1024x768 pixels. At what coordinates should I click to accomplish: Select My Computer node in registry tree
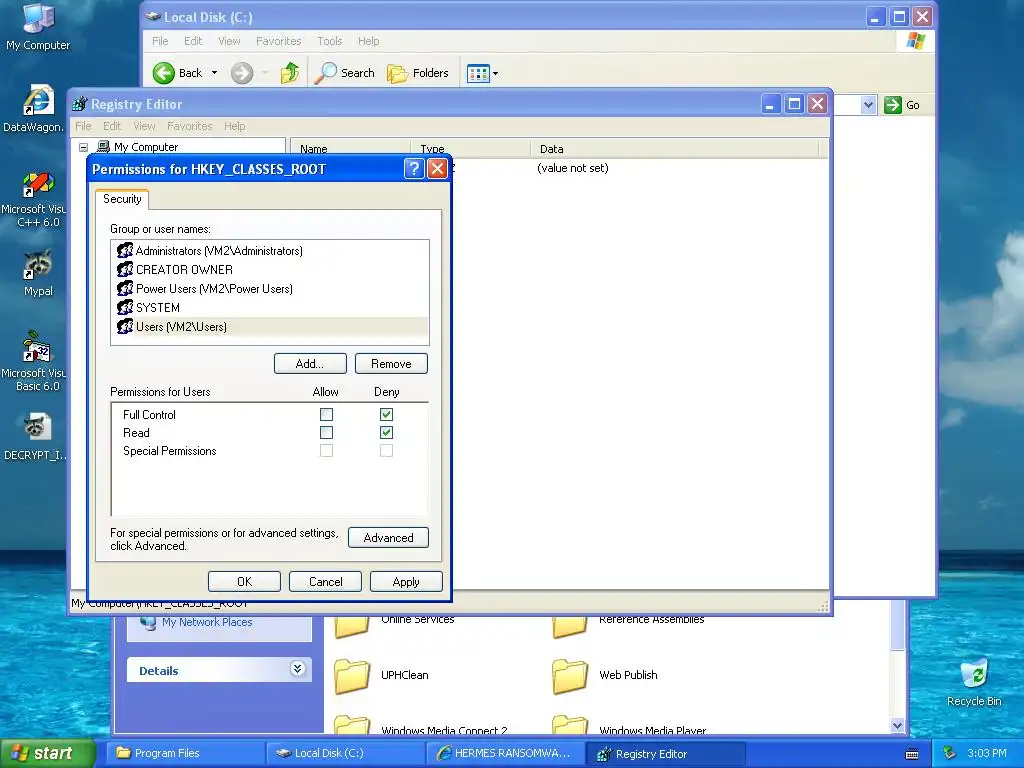pos(146,147)
